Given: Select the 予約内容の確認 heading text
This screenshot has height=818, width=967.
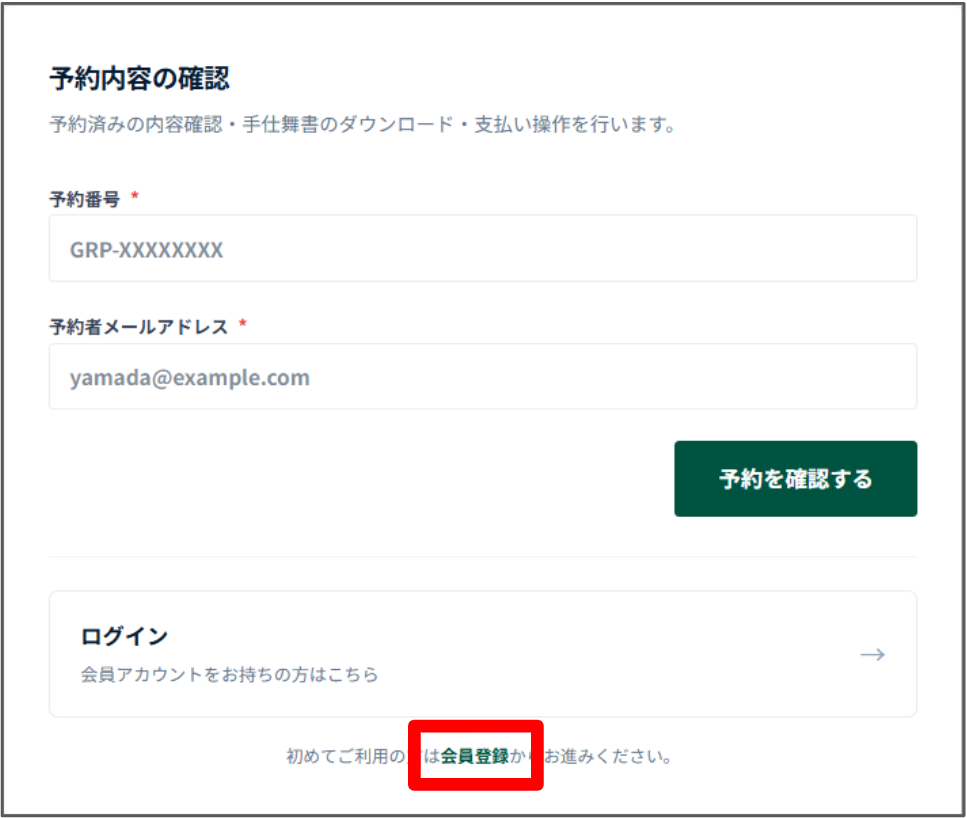Looking at the screenshot, I should click(139, 79).
